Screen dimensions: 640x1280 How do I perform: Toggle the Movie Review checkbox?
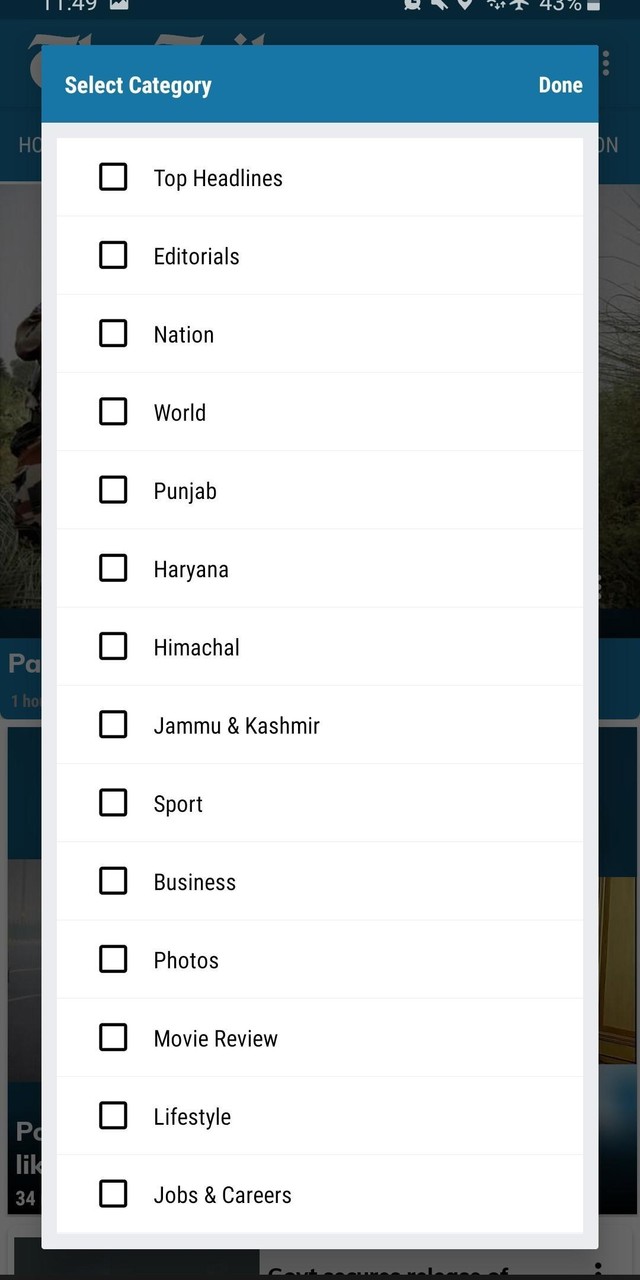click(113, 1037)
